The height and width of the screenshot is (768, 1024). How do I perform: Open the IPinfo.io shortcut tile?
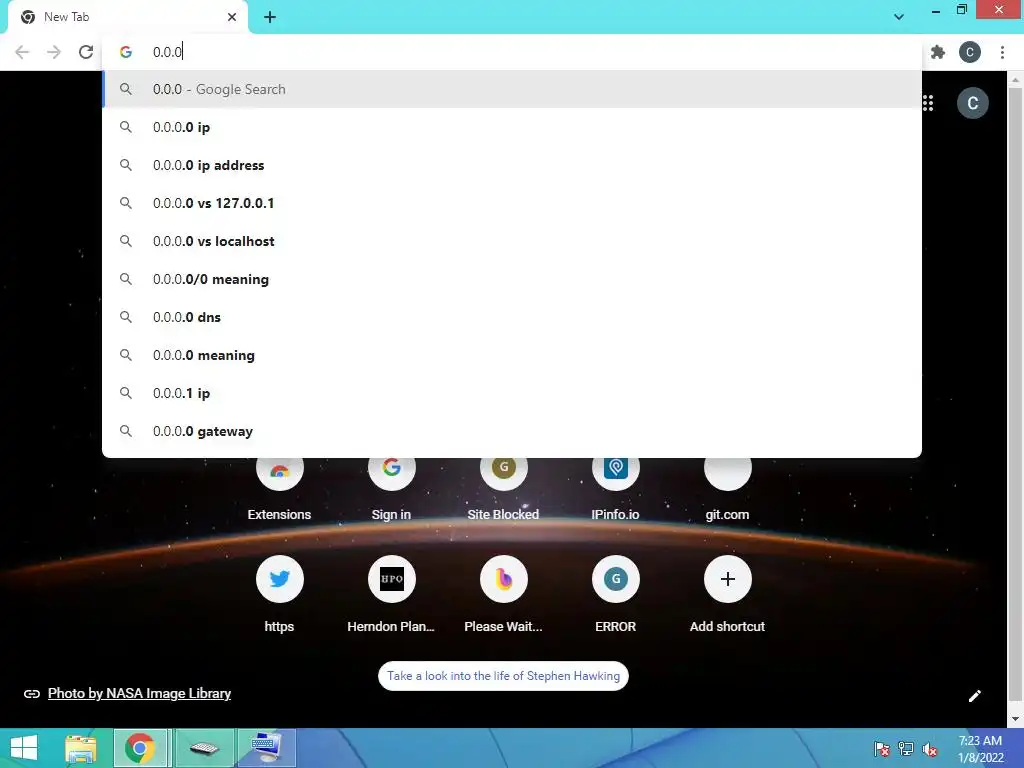(x=615, y=490)
